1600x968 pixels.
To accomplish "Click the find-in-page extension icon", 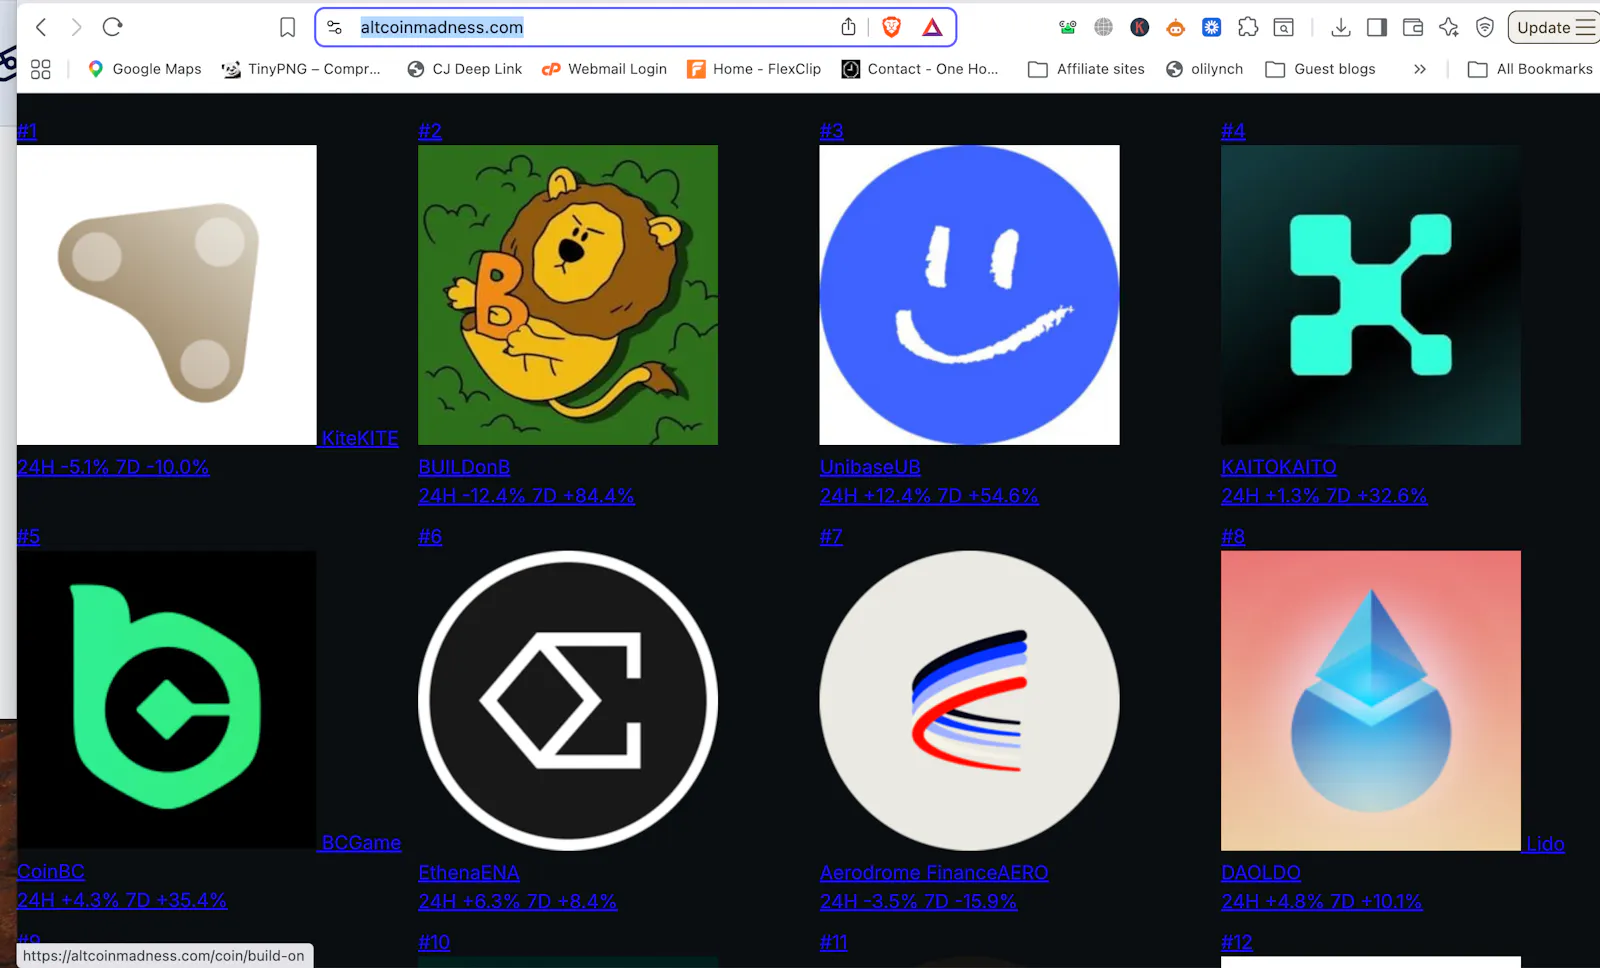I will (1284, 27).
